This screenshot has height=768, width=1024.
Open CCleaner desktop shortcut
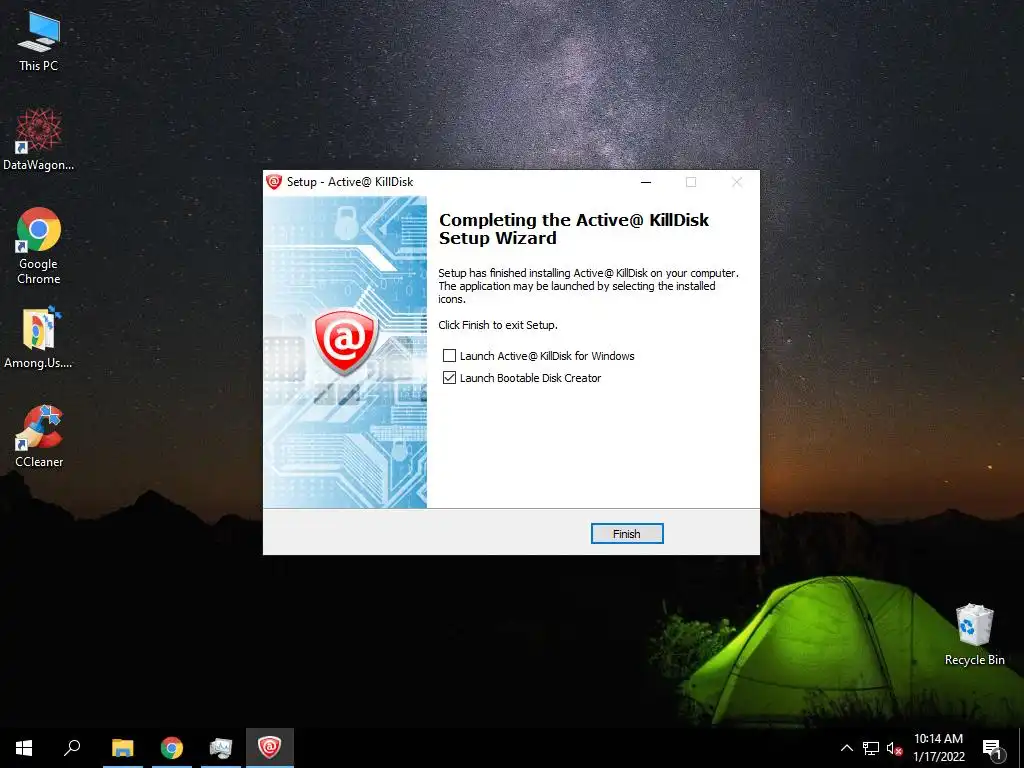39,436
